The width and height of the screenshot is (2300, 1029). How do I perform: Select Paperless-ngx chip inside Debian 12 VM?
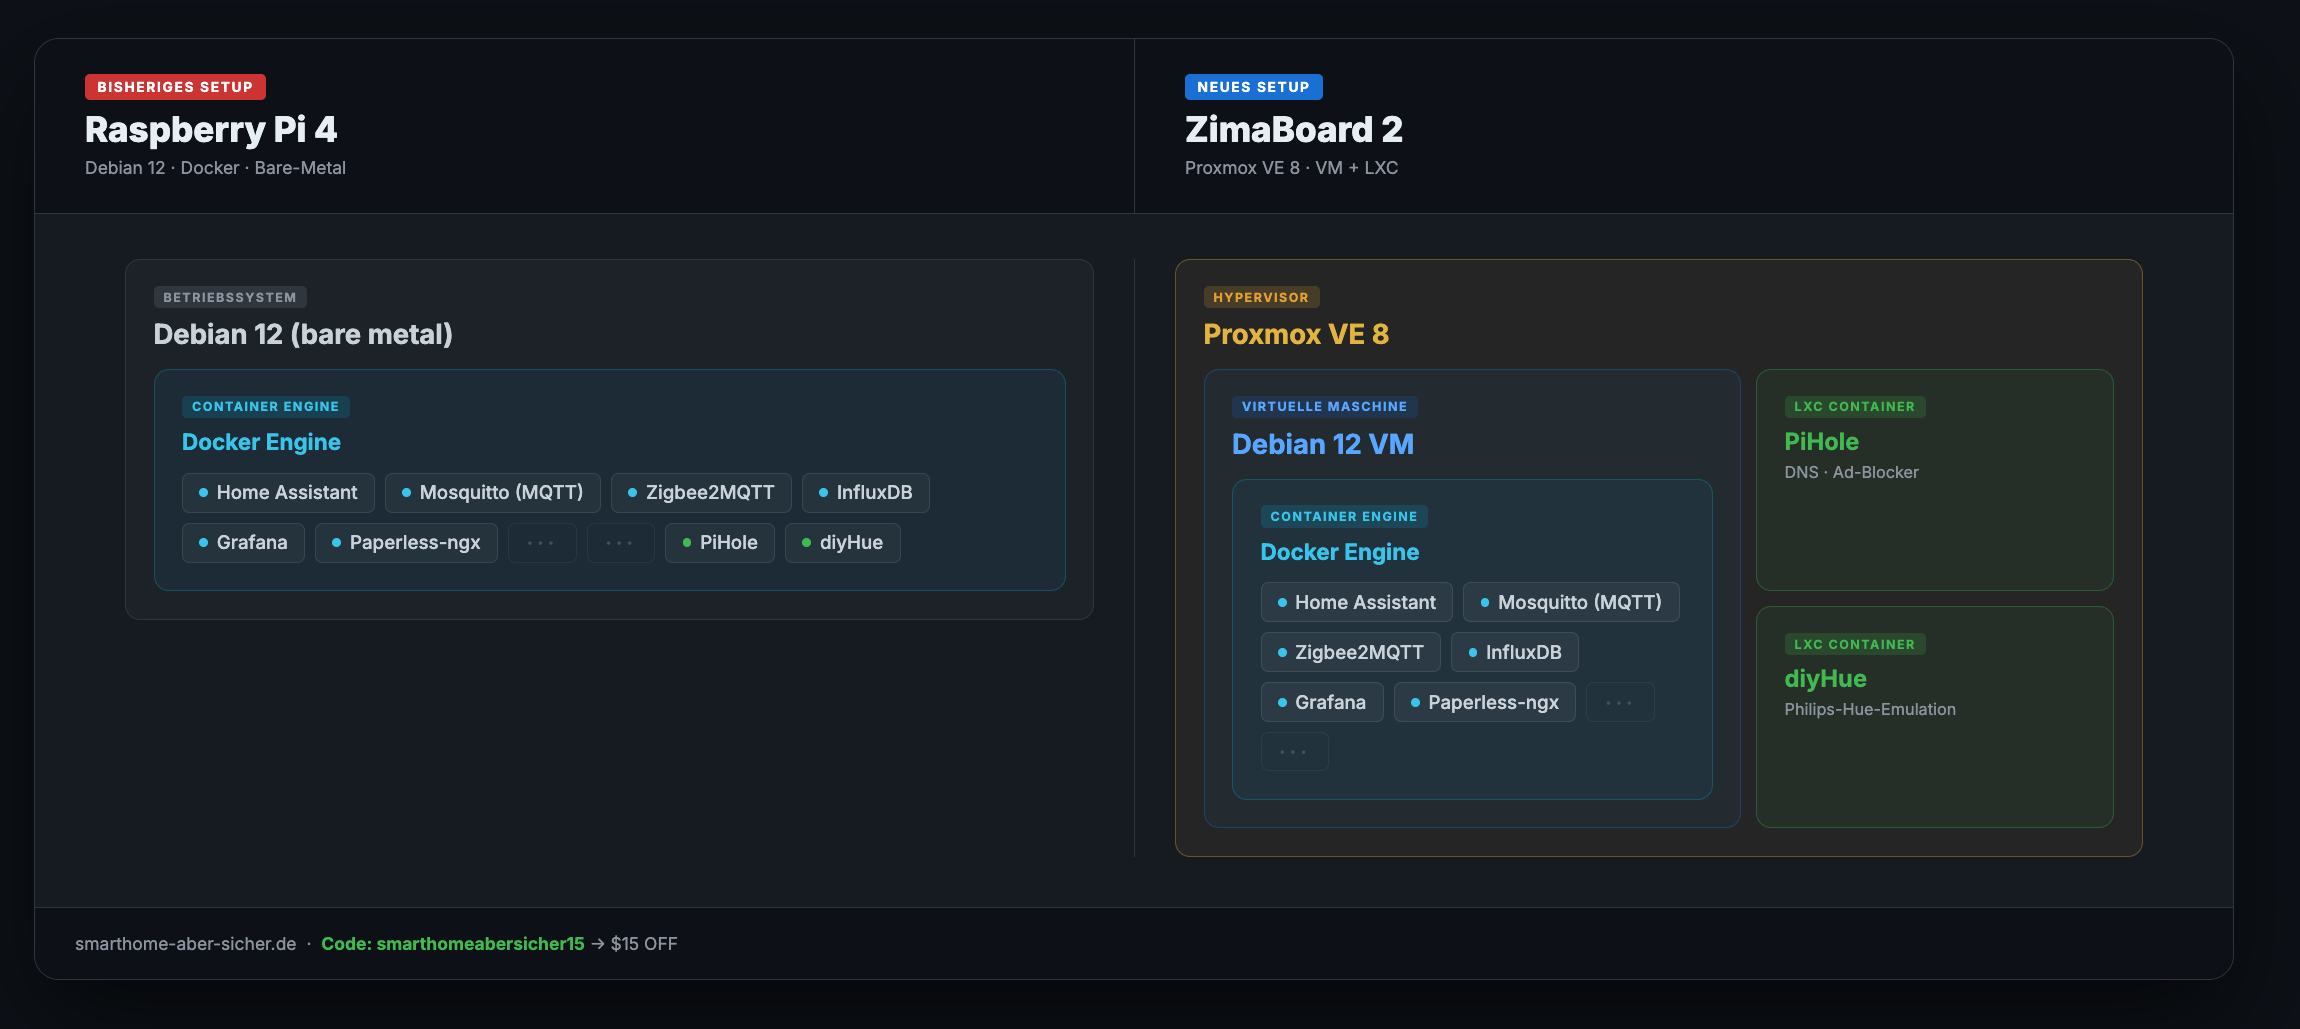[1485, 702]
